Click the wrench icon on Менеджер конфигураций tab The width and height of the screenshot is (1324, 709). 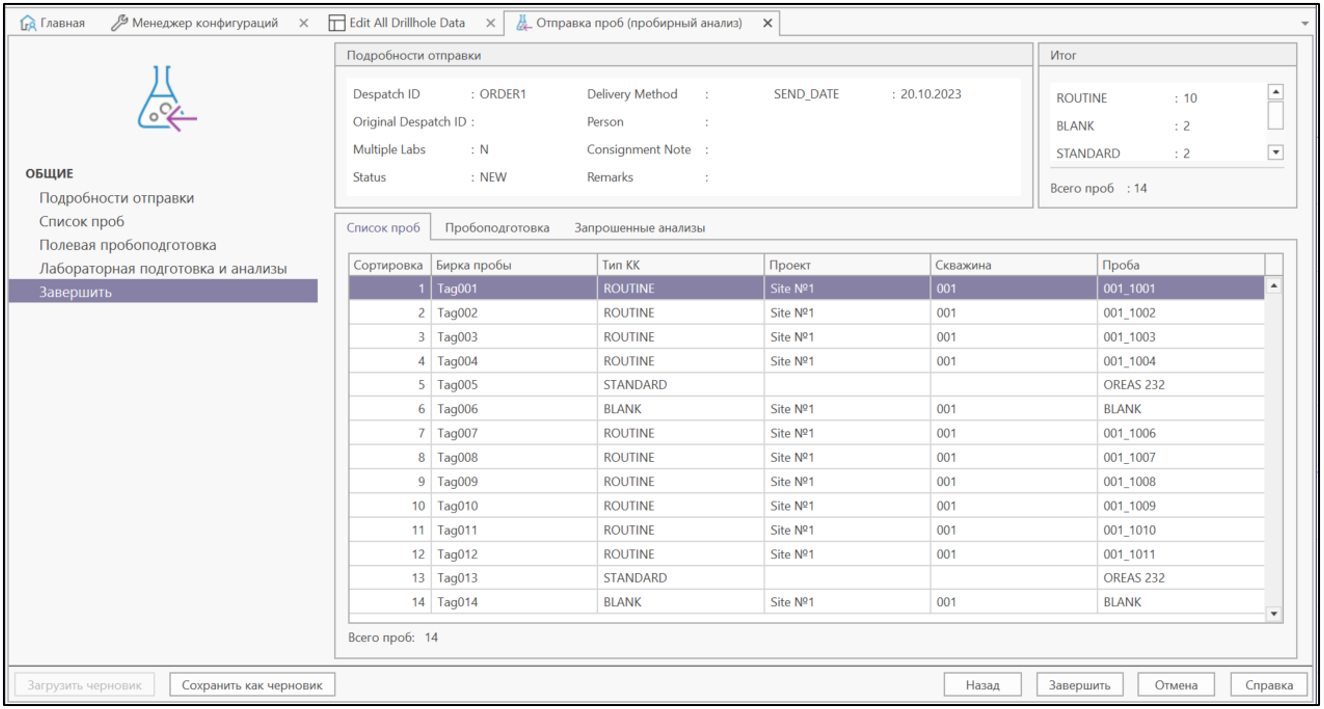(x=119, y=23)
